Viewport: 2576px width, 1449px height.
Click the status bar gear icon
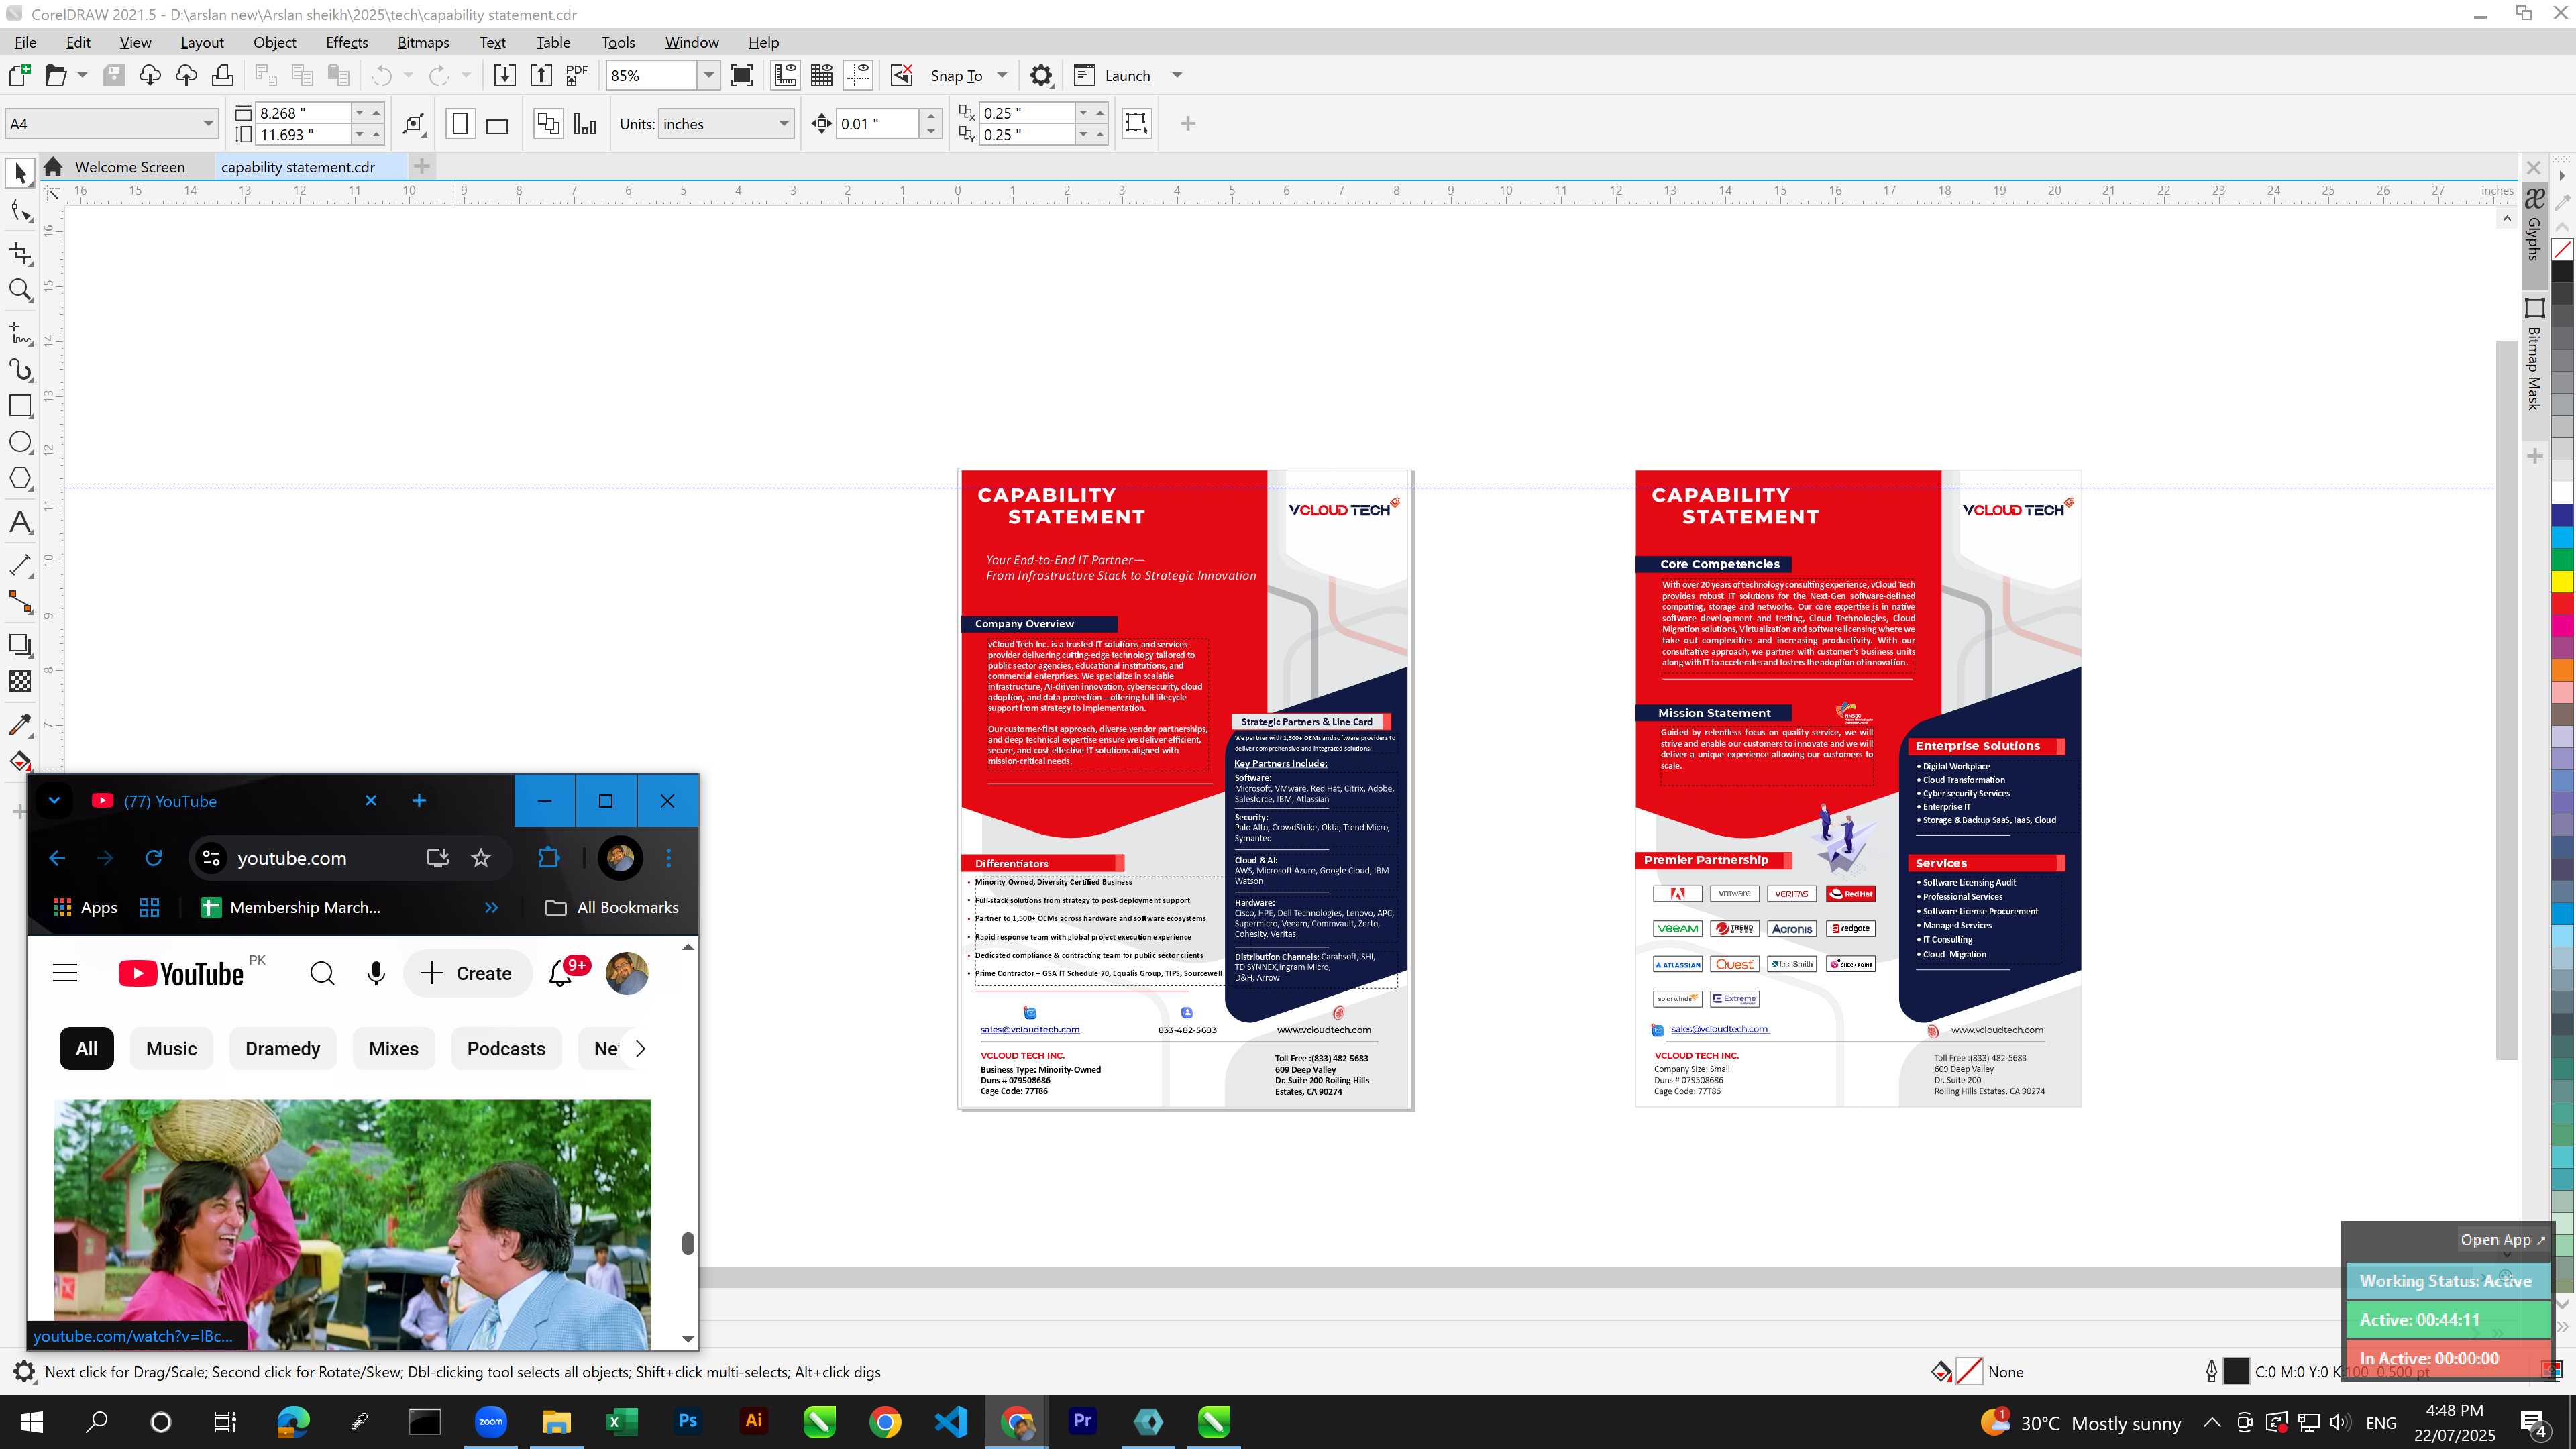tap(24, 1372)
